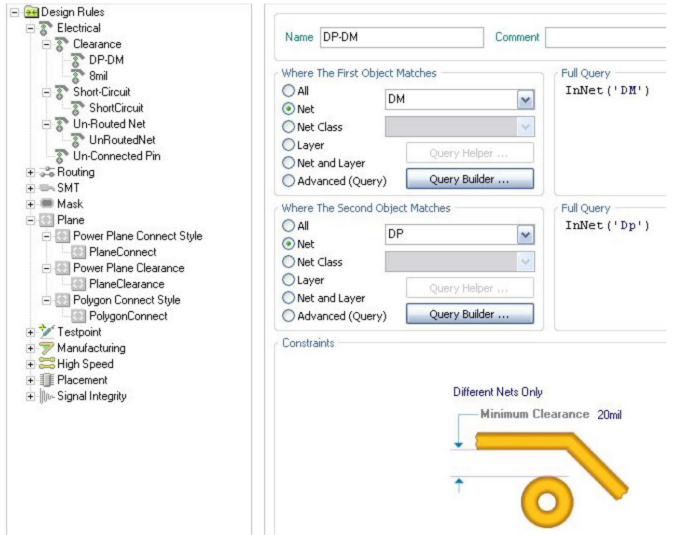The height and width of the screenshot is (535, 698).
Task: Click the Testpoint category icon
Action: [46, 332]
